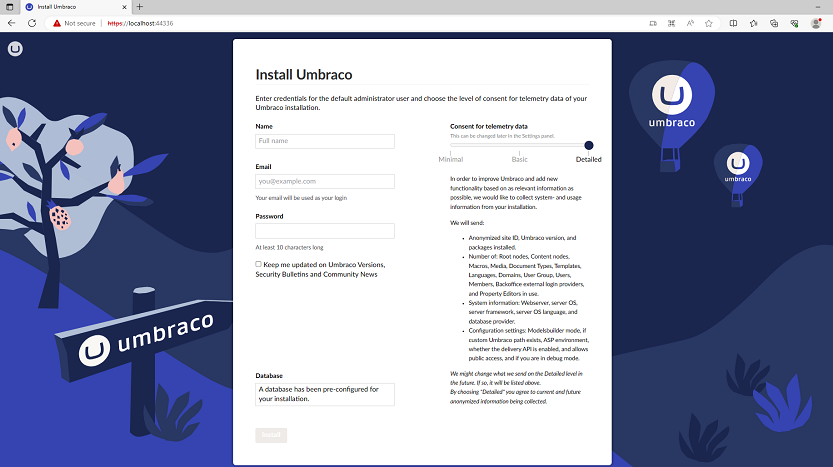Image resolution: width=833 pixels, height=467 pixels.
Task: Select Basic telemetry consent level
Action: (520, 159)
